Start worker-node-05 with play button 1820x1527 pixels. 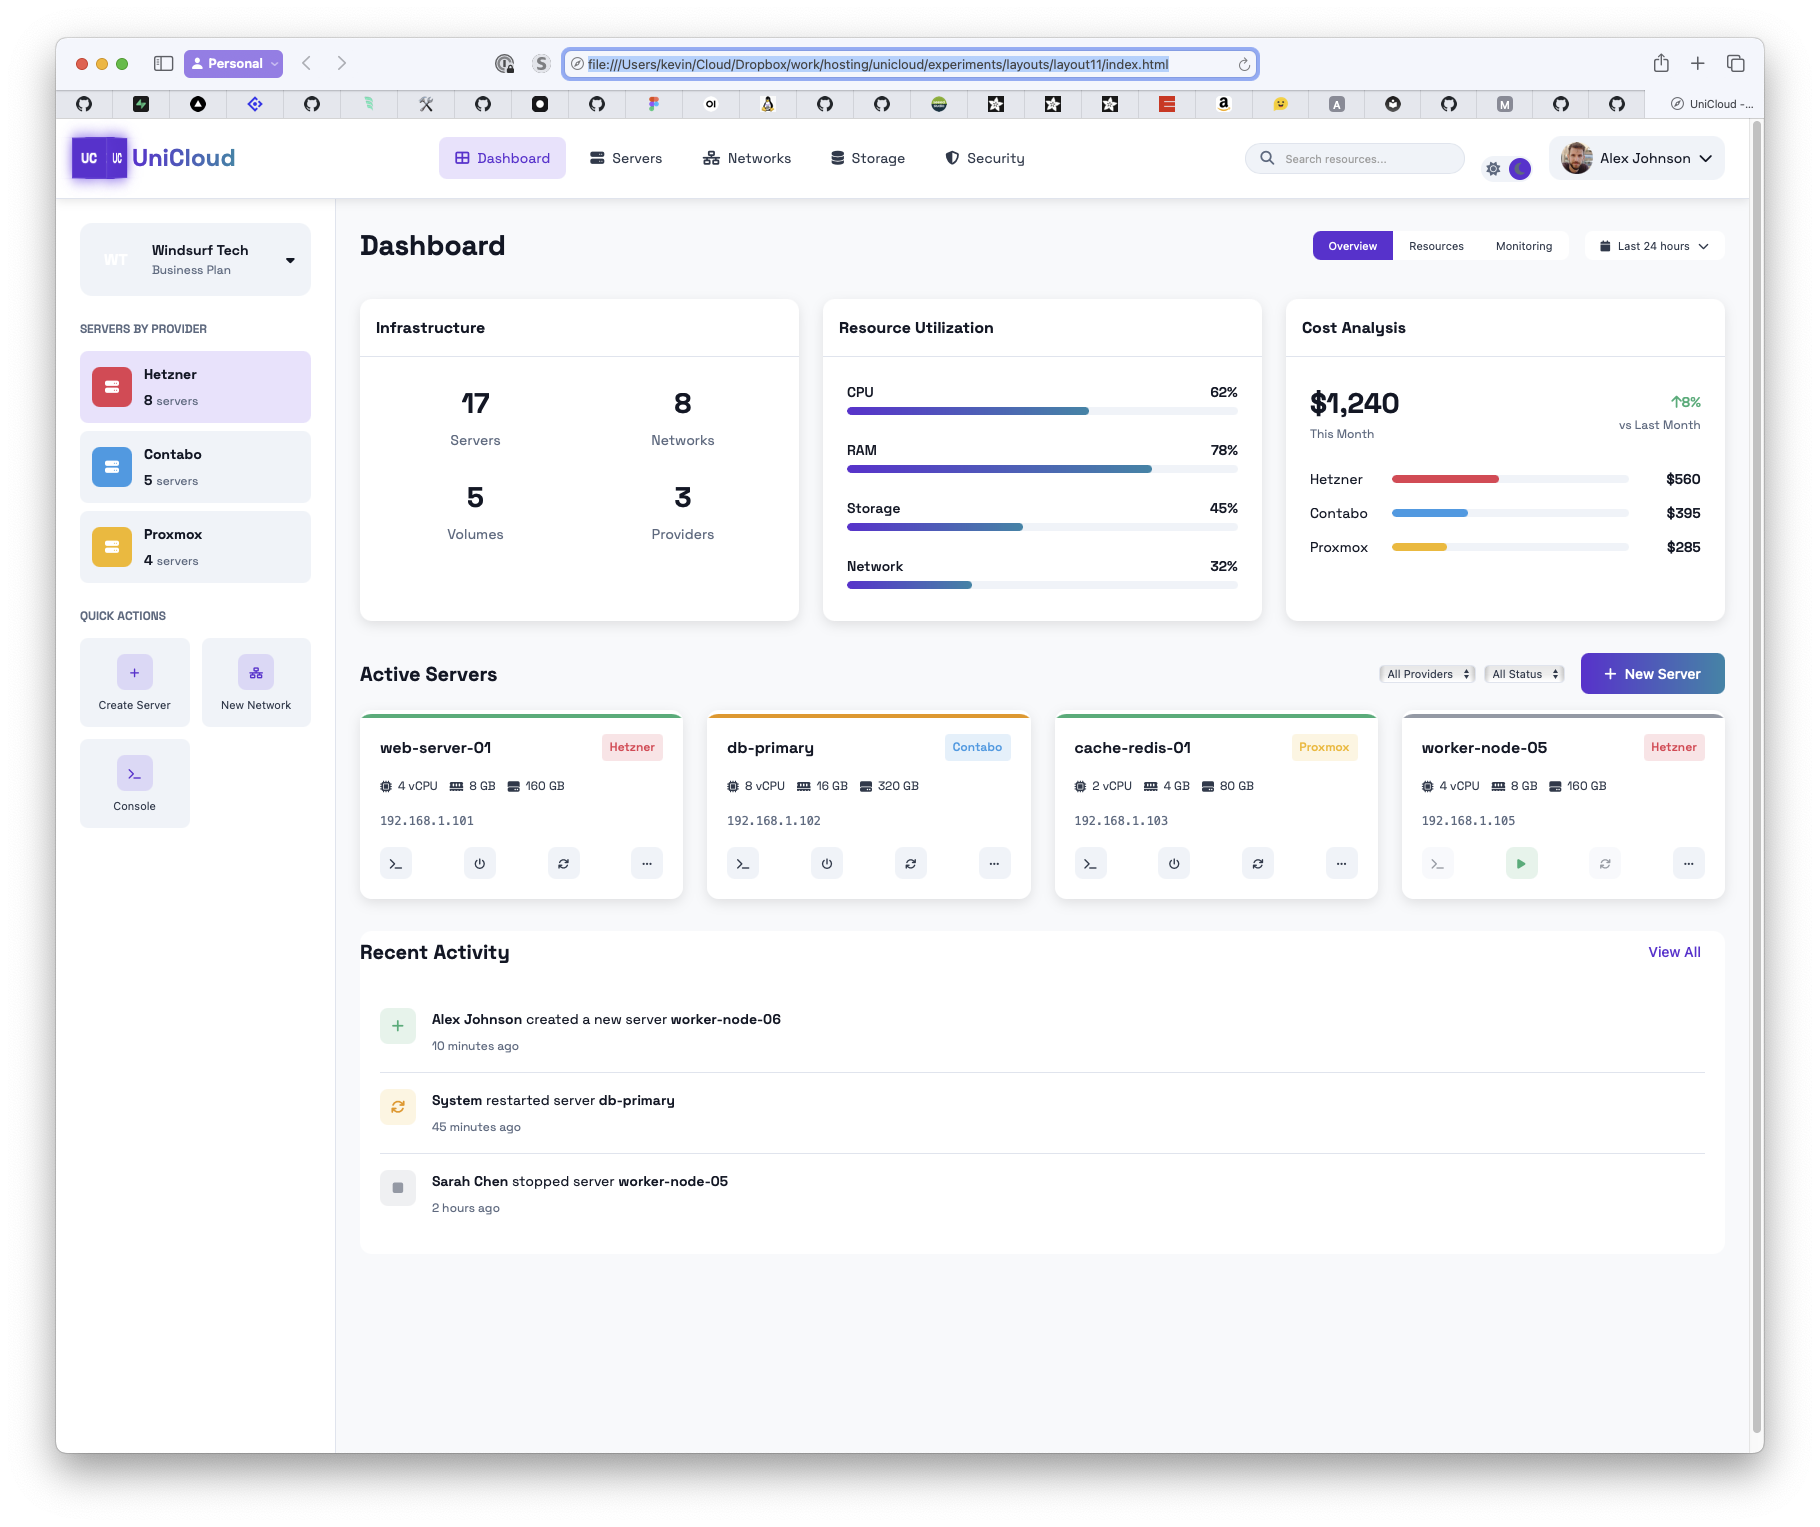[1521, 864]
